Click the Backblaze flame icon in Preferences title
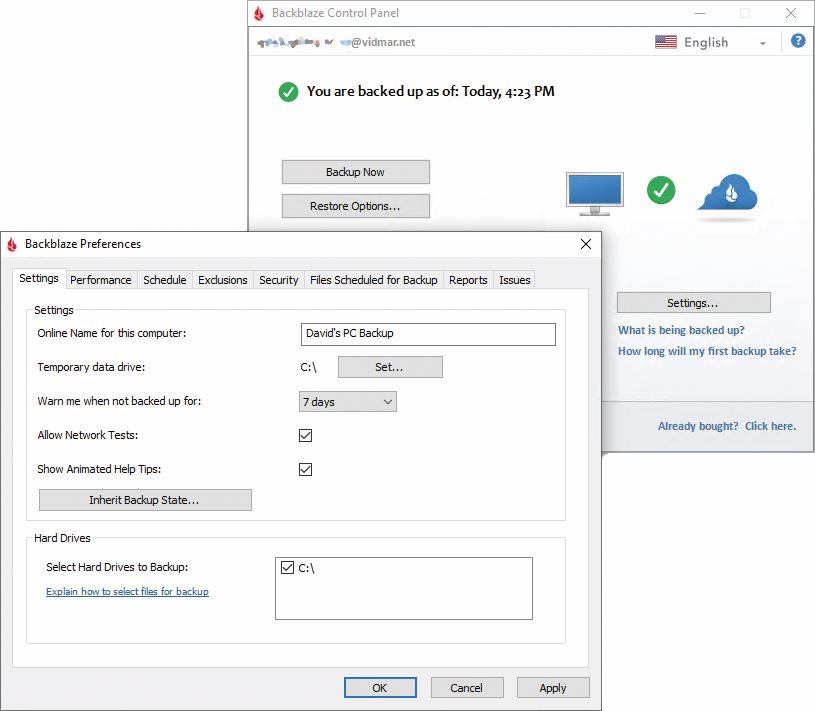Image resolution: width=815 pixels, height=711 pixels. (12, 244)
